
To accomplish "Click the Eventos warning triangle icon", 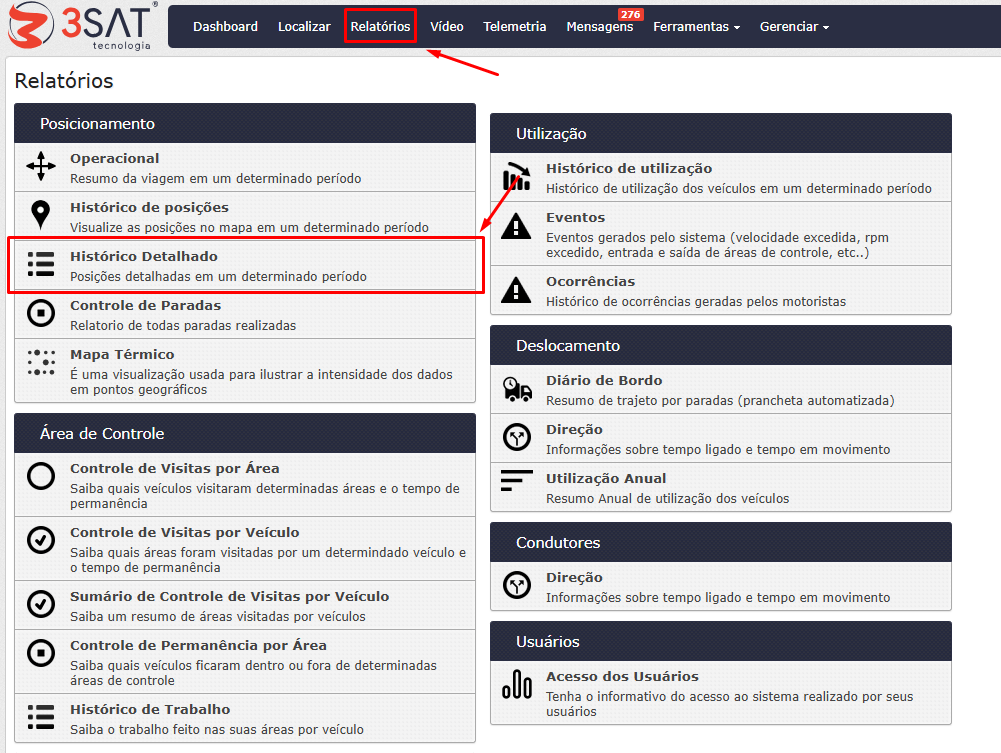I will (516, 226).
